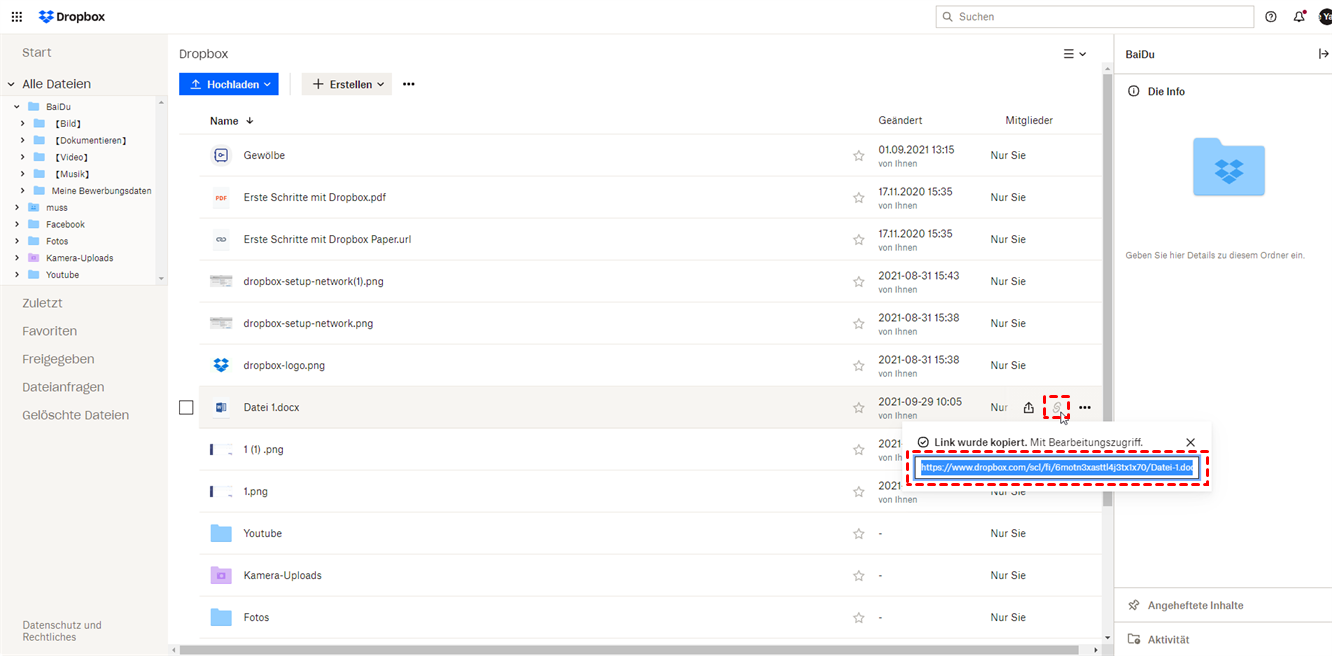Open Favoriten in the sidebar
Viewport: 1332px width, 656px height.
tap(50, 331)
